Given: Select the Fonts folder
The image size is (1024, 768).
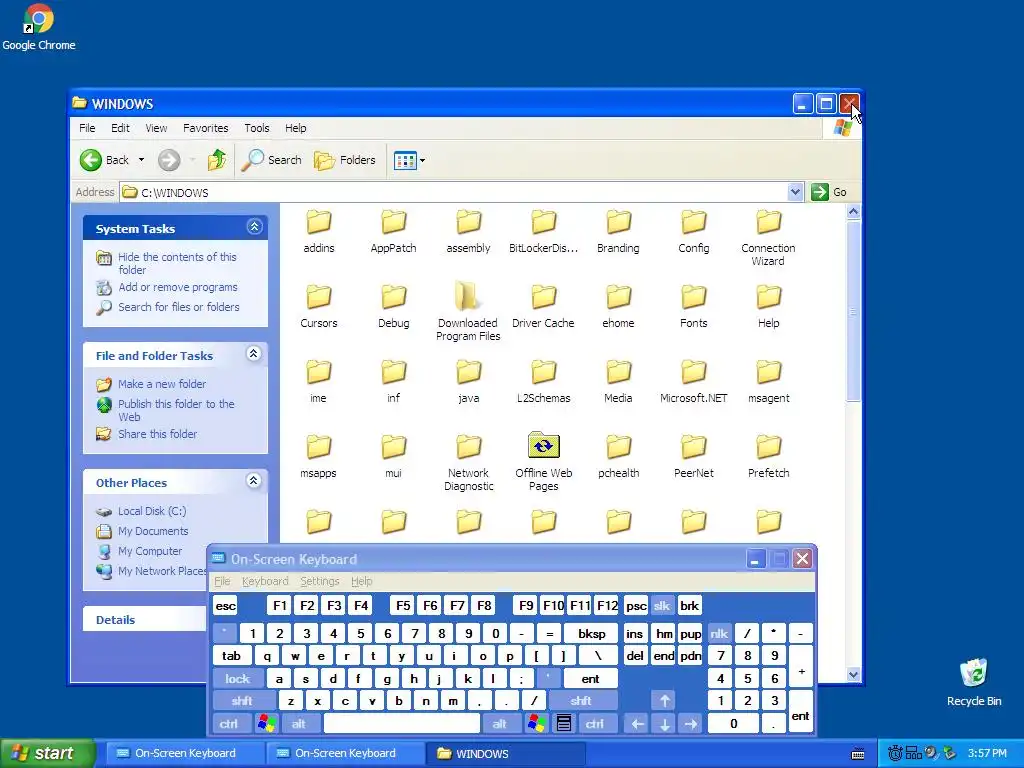Looking at the screenshot, I should 694,306.
